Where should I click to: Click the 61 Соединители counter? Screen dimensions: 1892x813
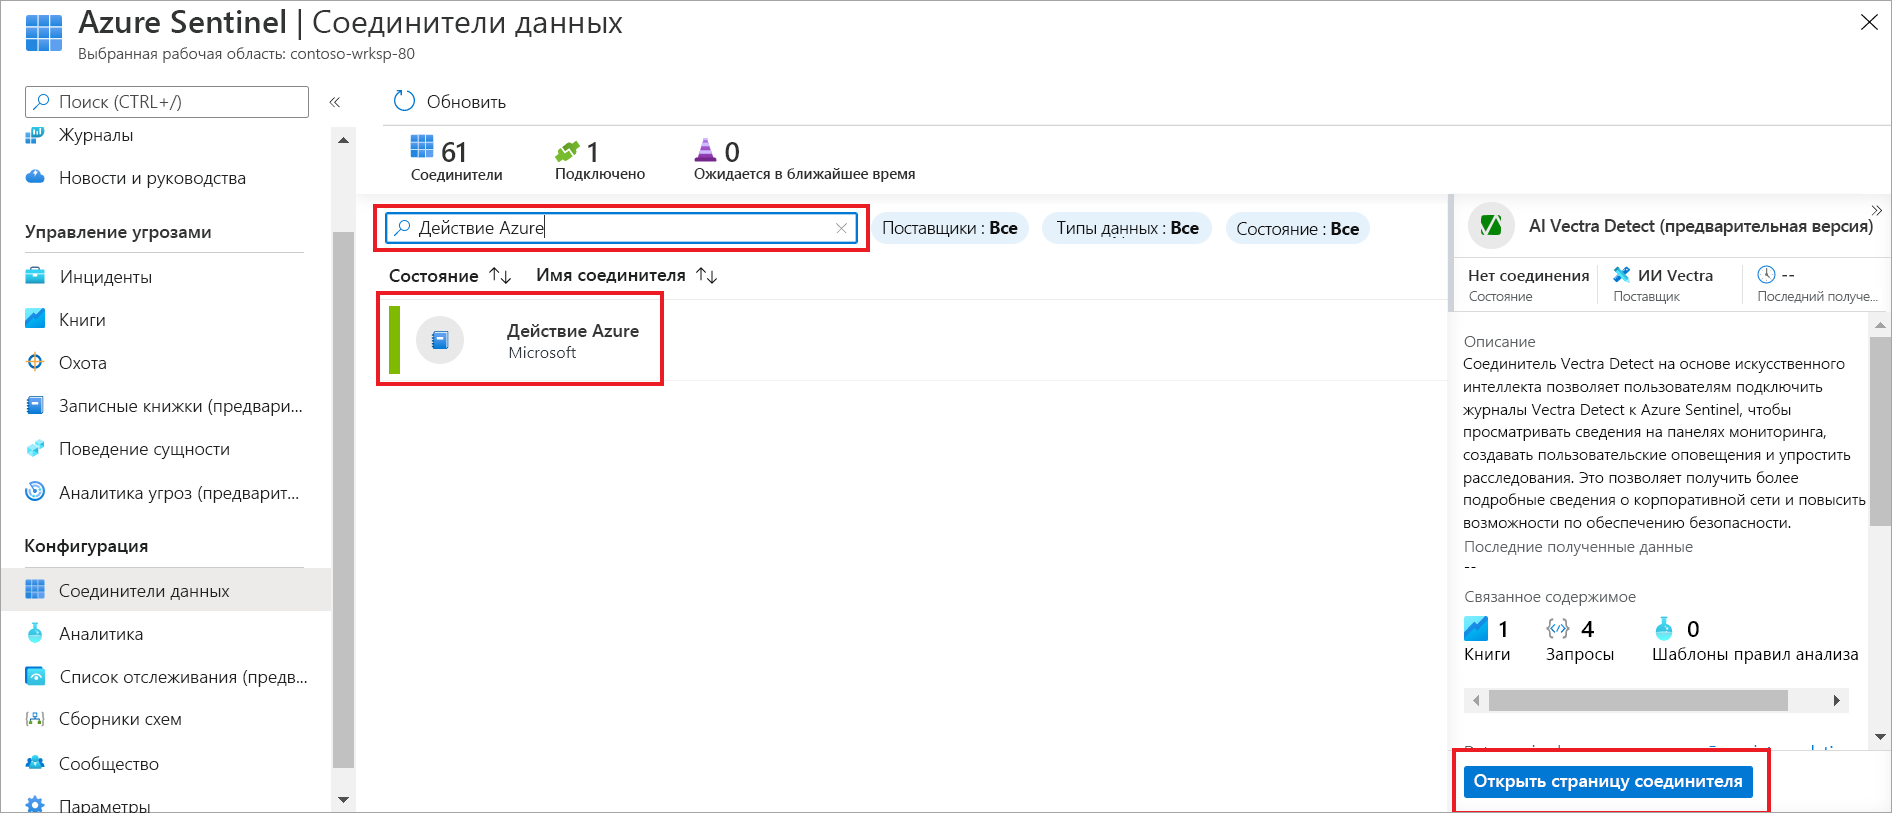pyautogui.click(x=456, y=159)
